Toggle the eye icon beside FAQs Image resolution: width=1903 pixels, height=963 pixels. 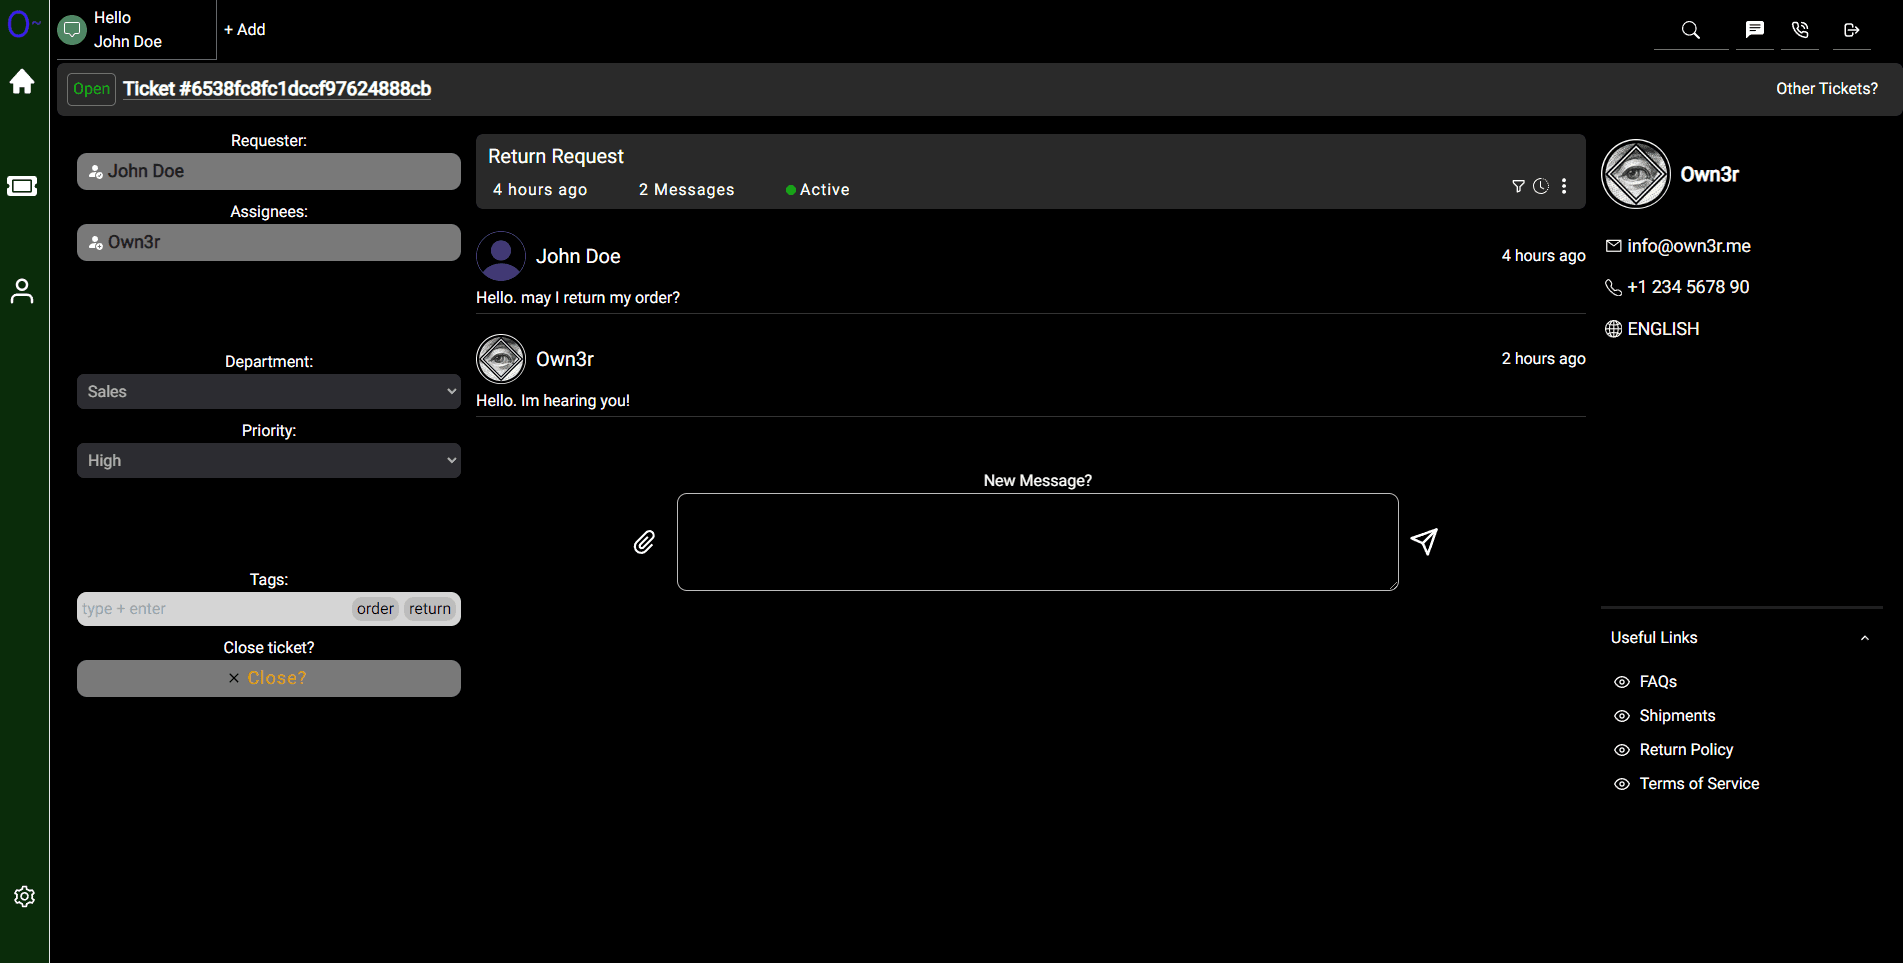pos(1623,681)
